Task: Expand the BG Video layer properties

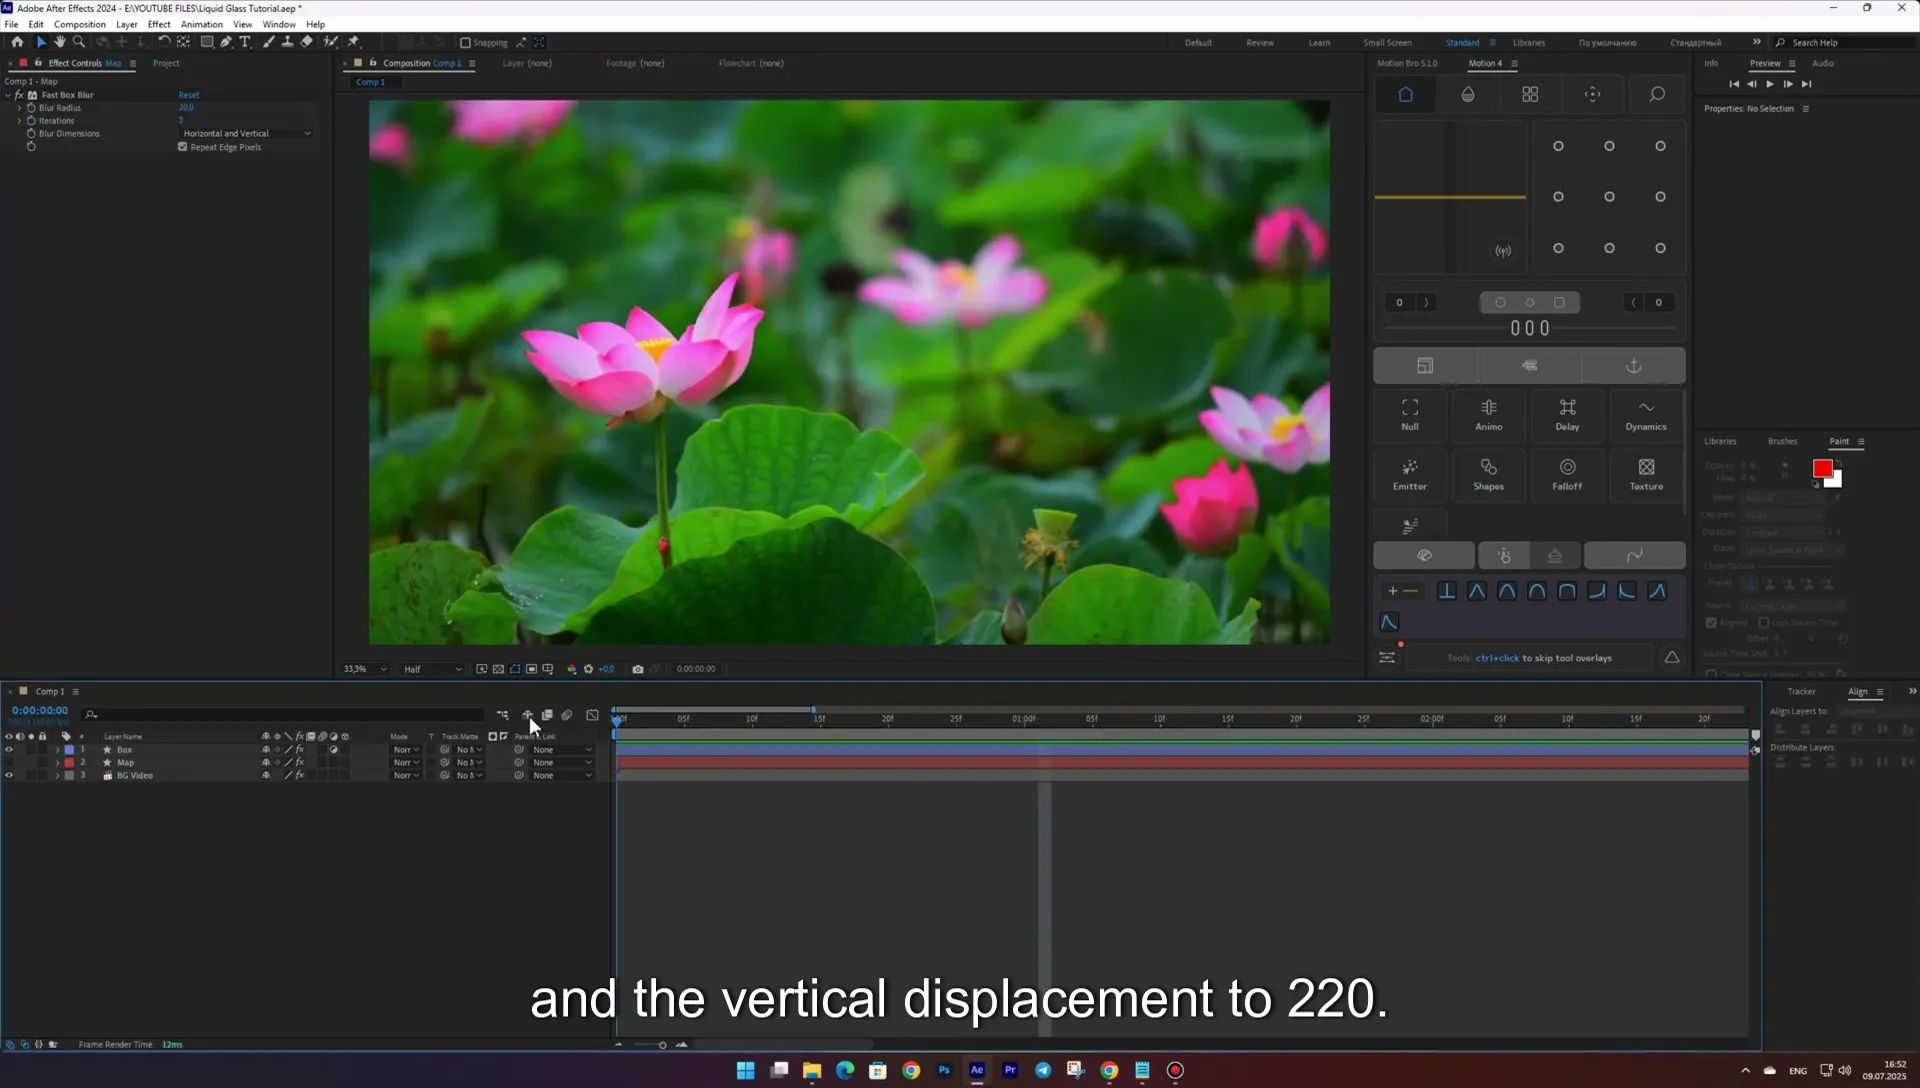Action: [x=57, y=776]
